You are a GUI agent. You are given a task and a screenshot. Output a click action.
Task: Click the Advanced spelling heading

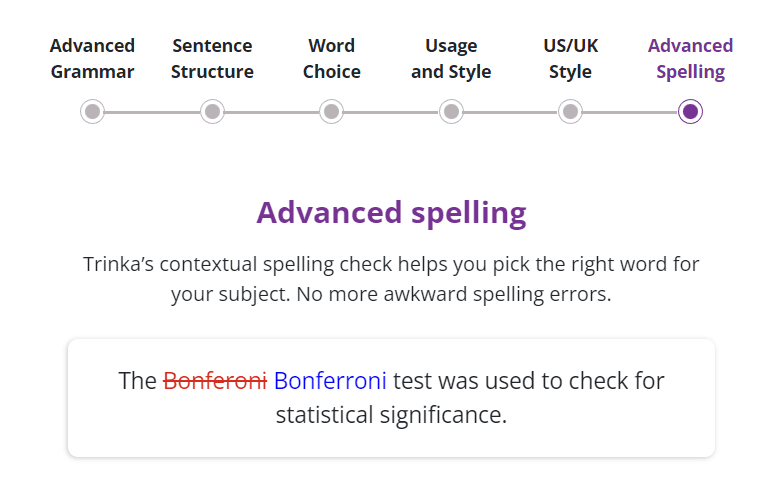pyautogui.click(x=391, y=213)
